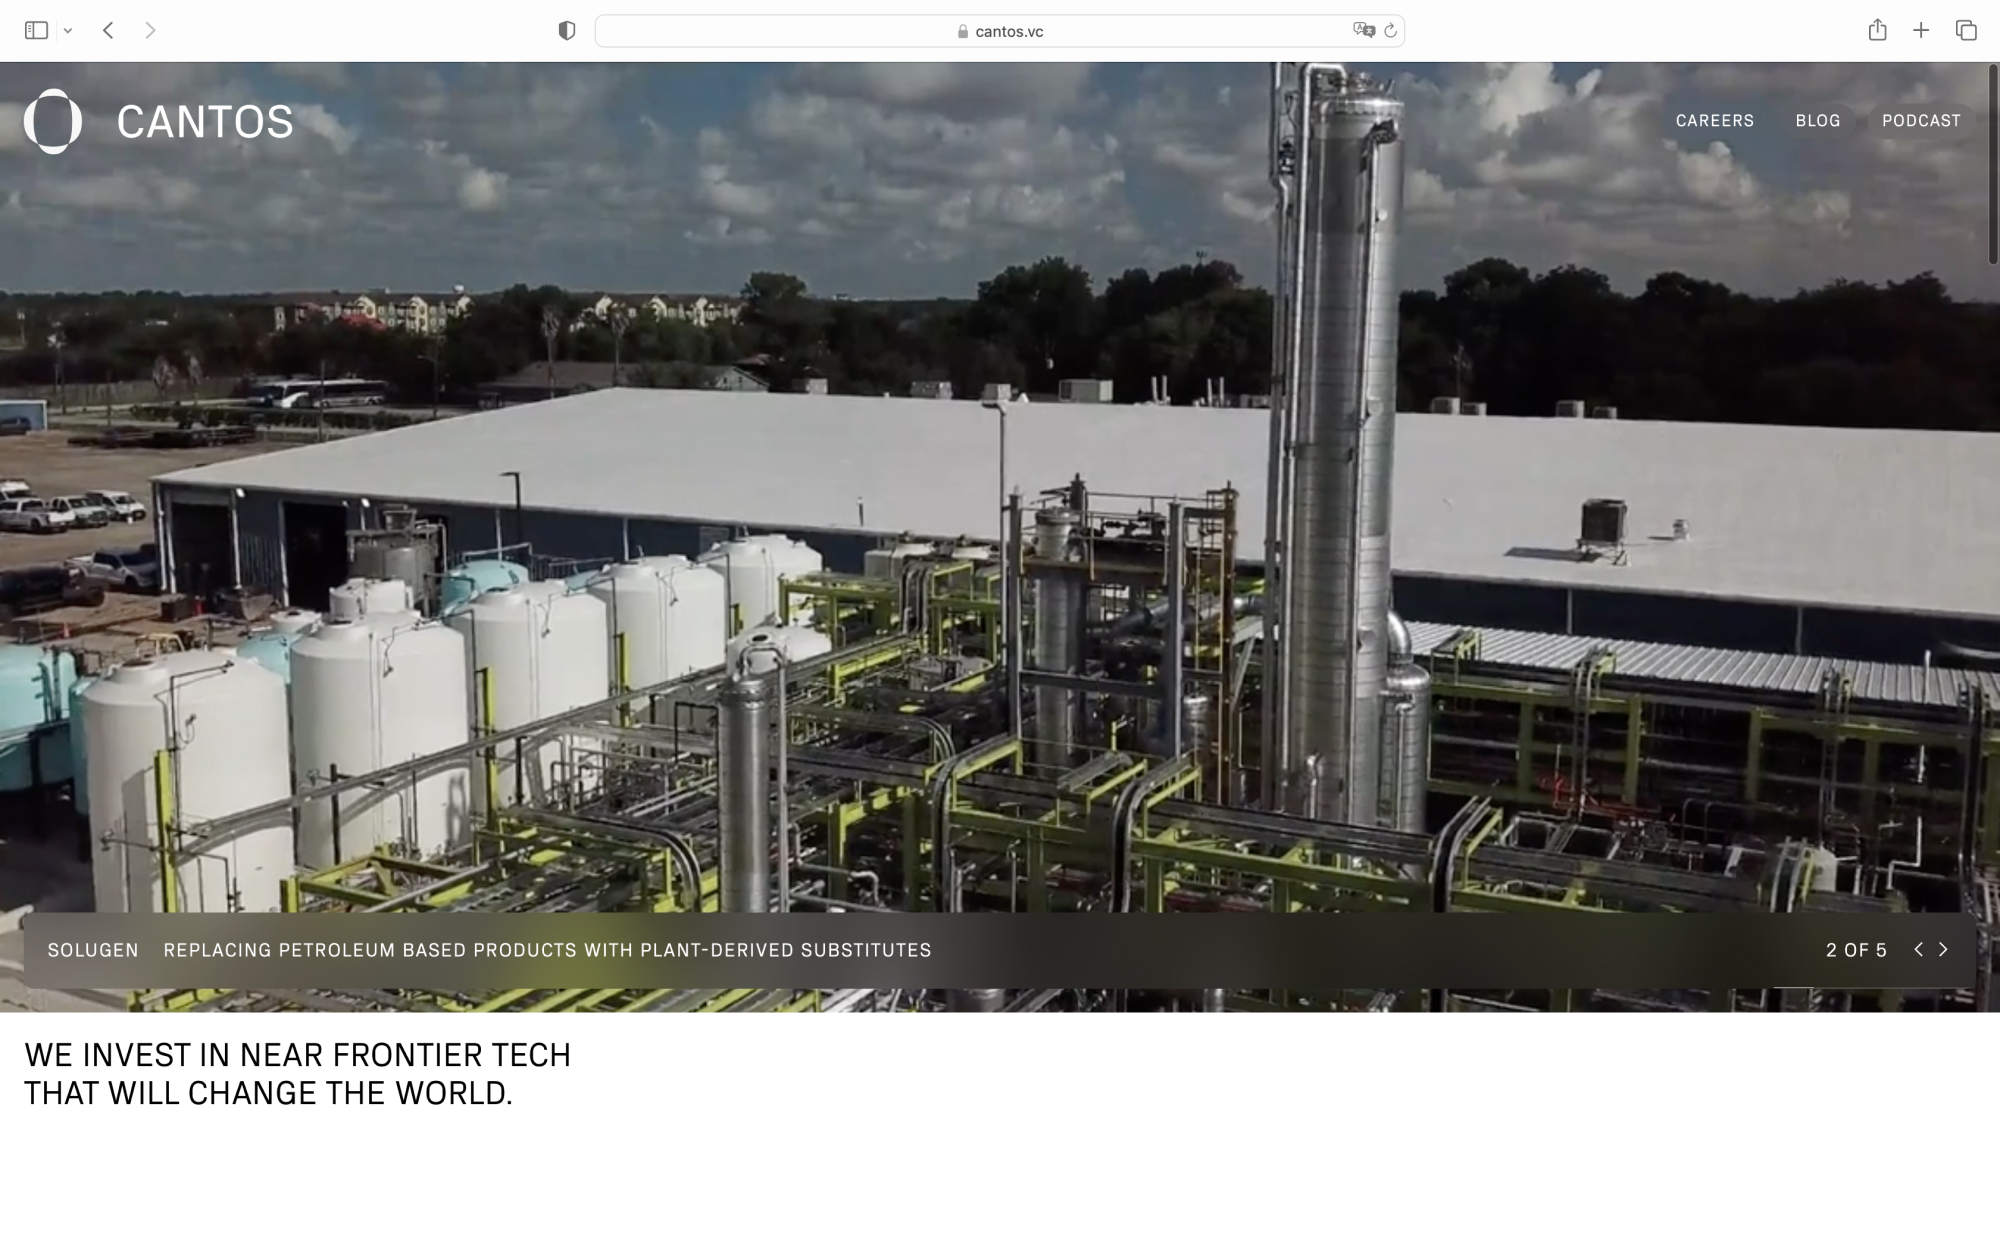Click the SOLUGEN company name

[93, 950]
